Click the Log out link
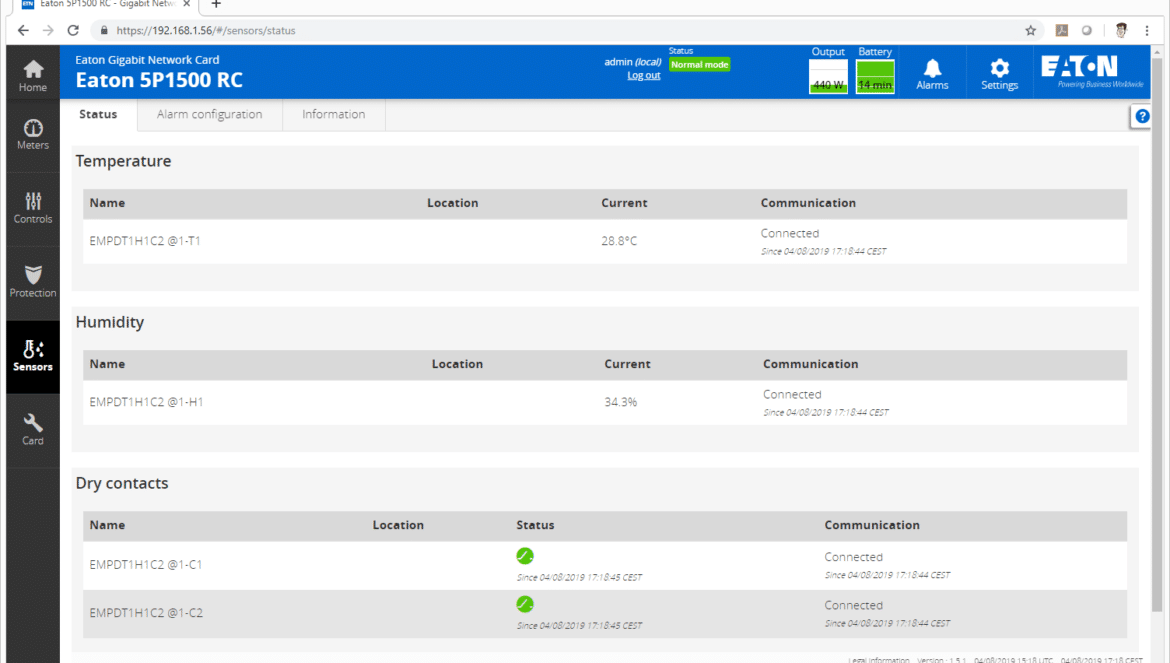 (643, 75)
